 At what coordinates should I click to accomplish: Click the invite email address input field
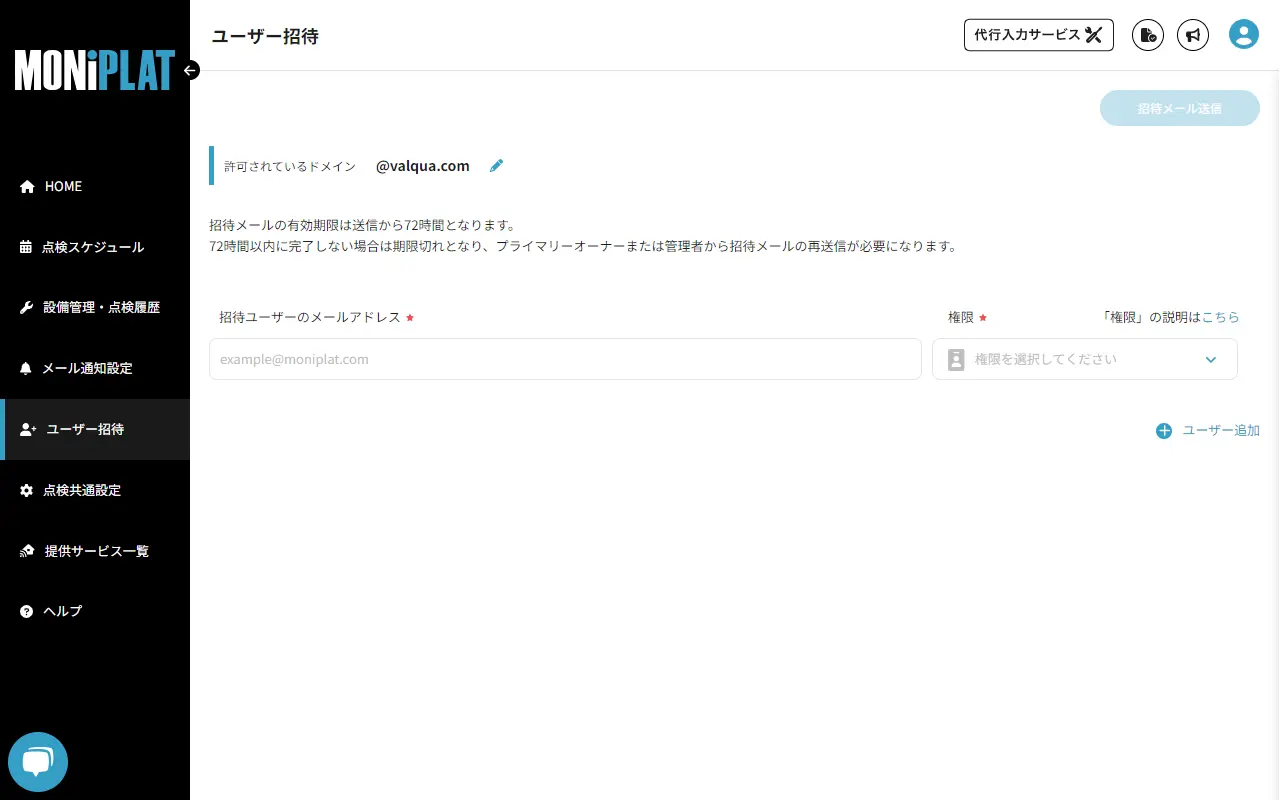pyautogui.click(x=565, y=358)
